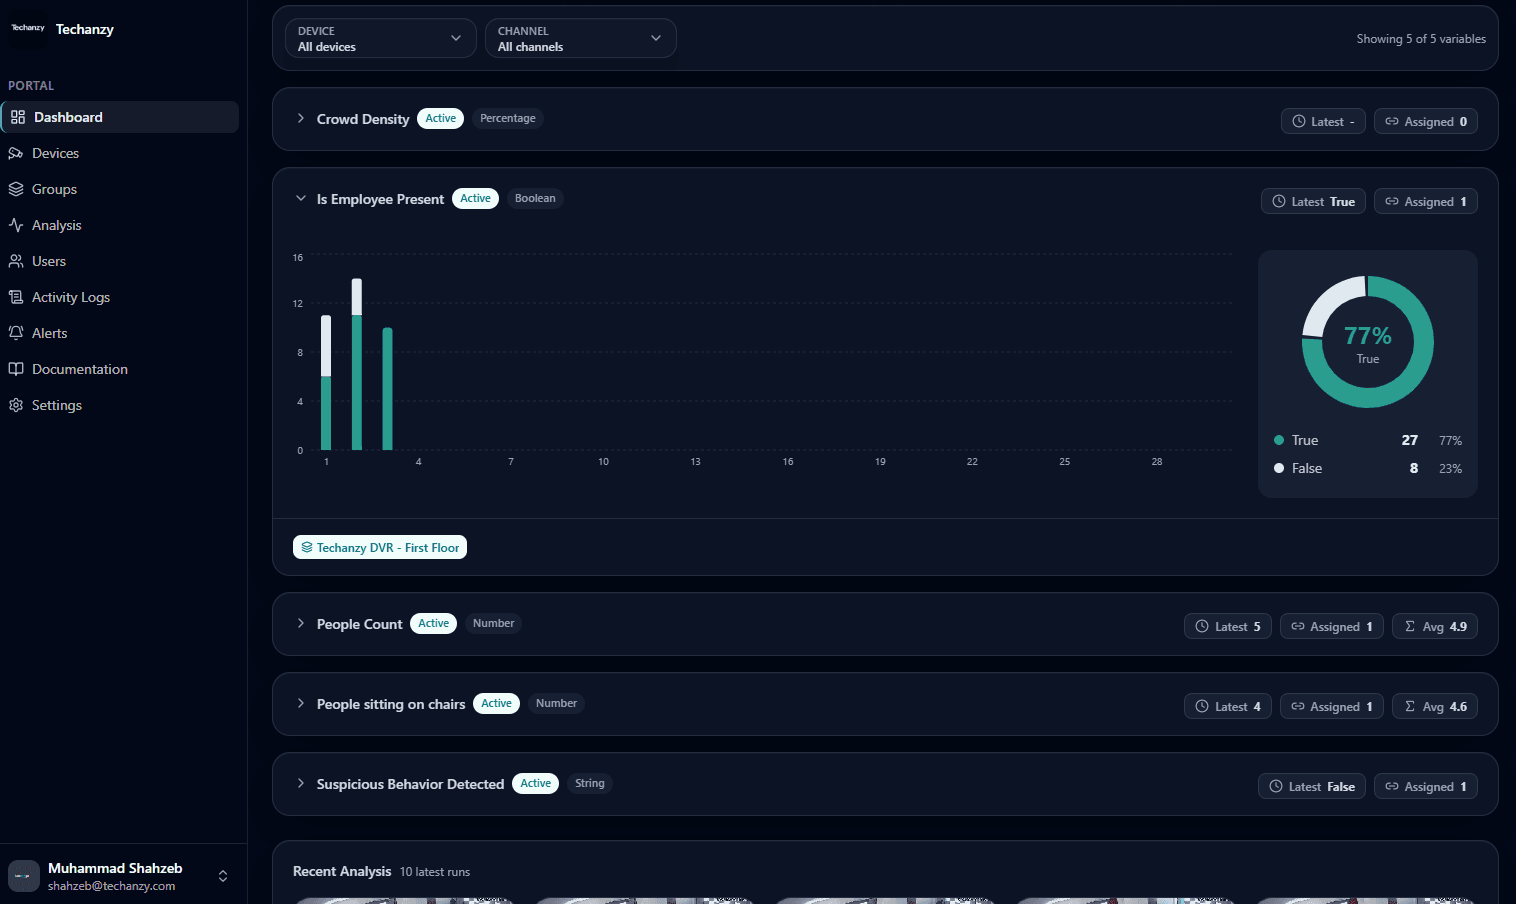The image size is (1516, 904).
Task: Click Assigned 1 badge for People Count
Action: [x=1332, y=626]
